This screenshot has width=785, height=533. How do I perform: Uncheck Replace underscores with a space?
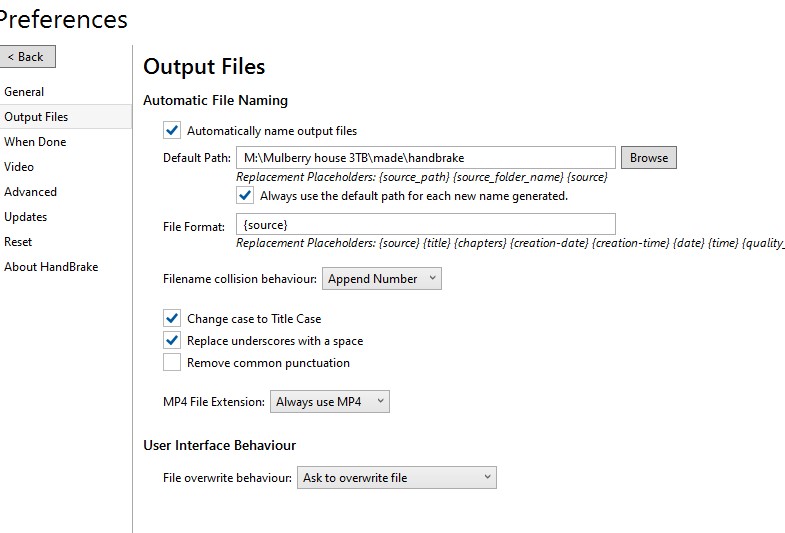tap(172, 340)
